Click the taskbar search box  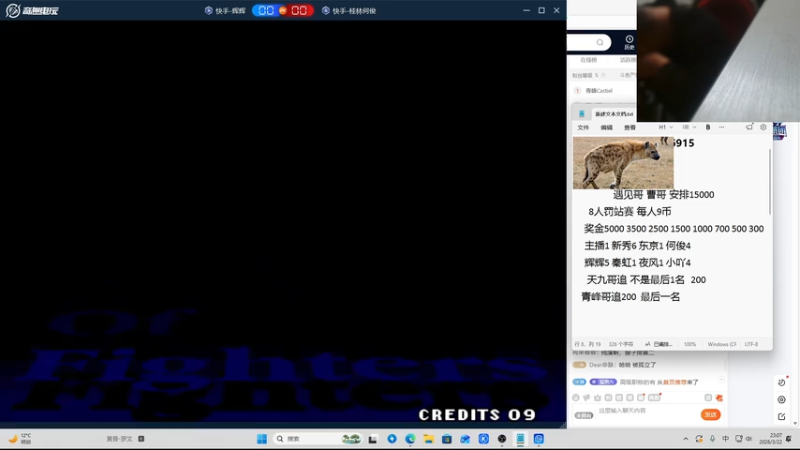coord(318,439)
